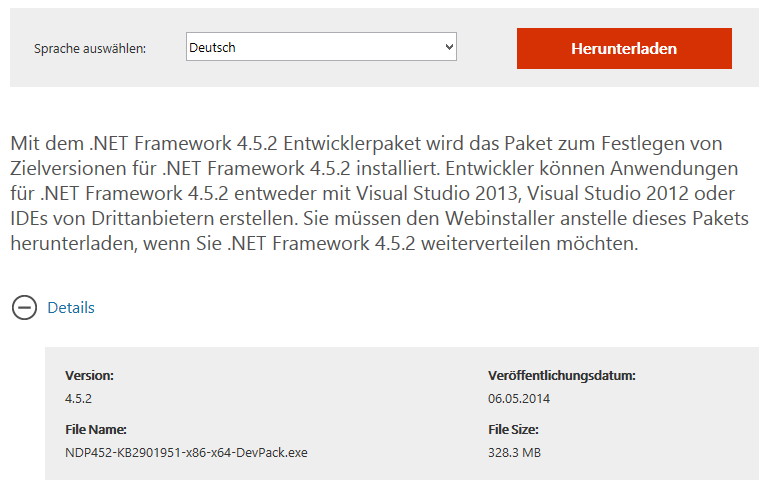Open the Deutsch language combo box
Screen dimensions: 765x493
pyautogui.click(x=321, y=47)
